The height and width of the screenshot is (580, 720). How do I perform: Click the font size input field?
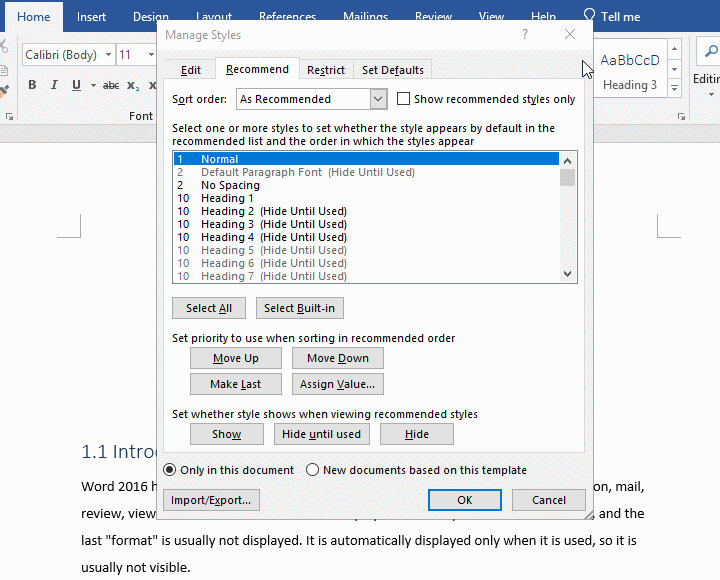tap(131, 55)
